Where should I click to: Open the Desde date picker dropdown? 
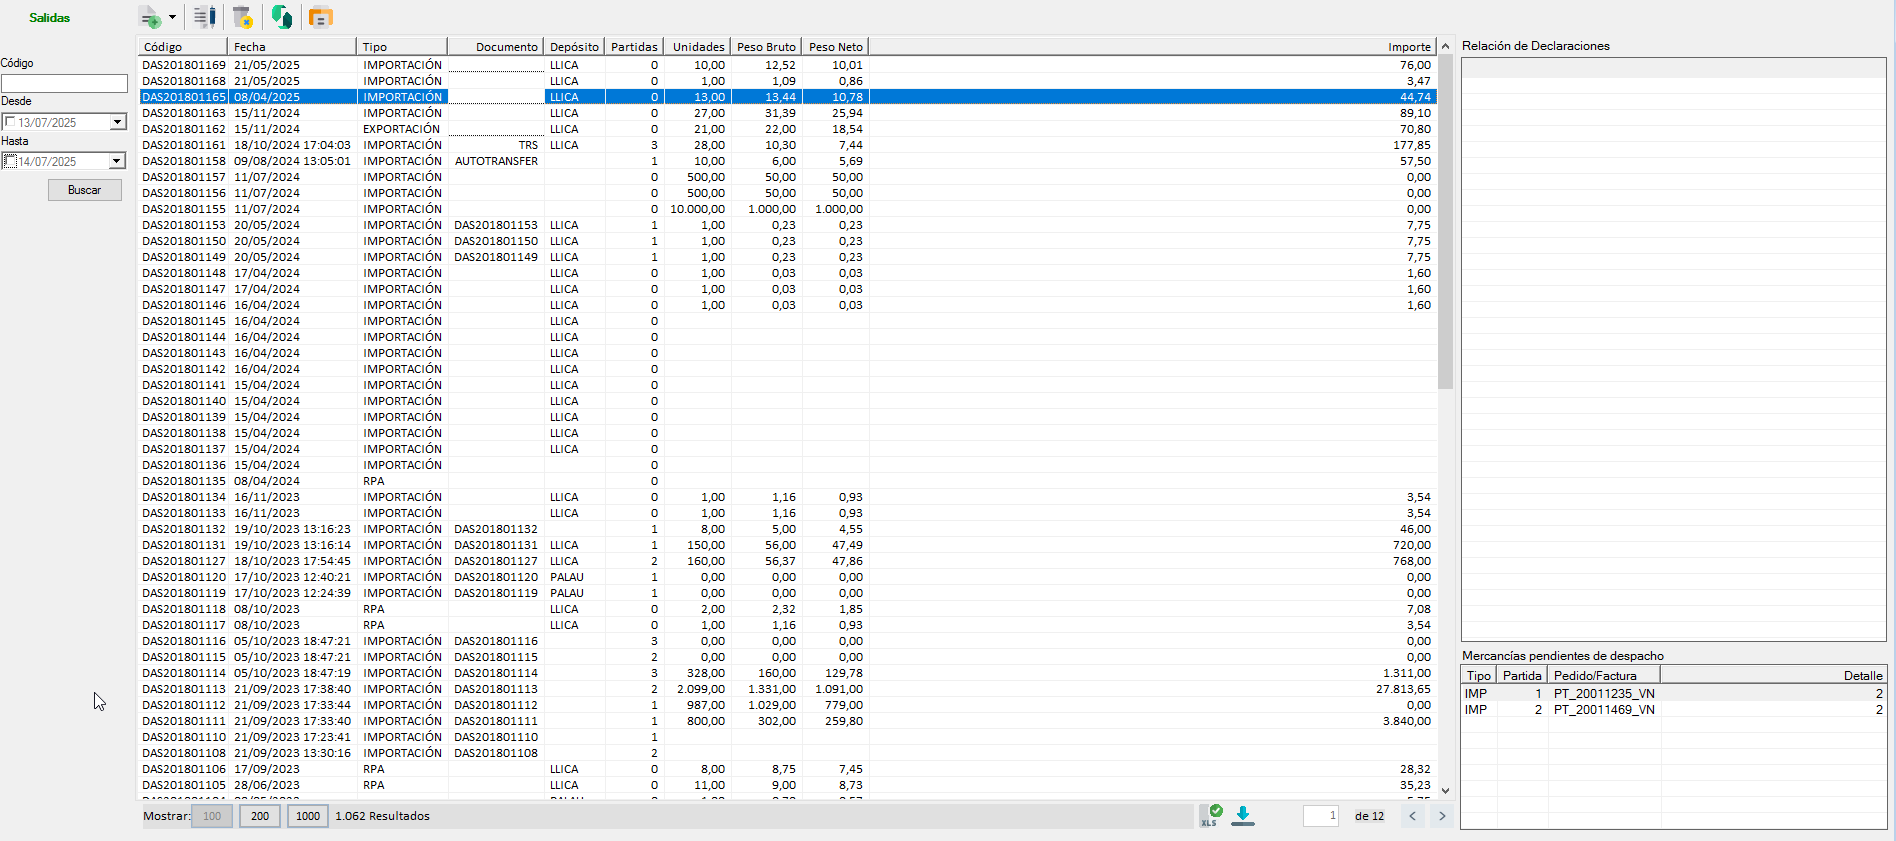pos(117,122)
